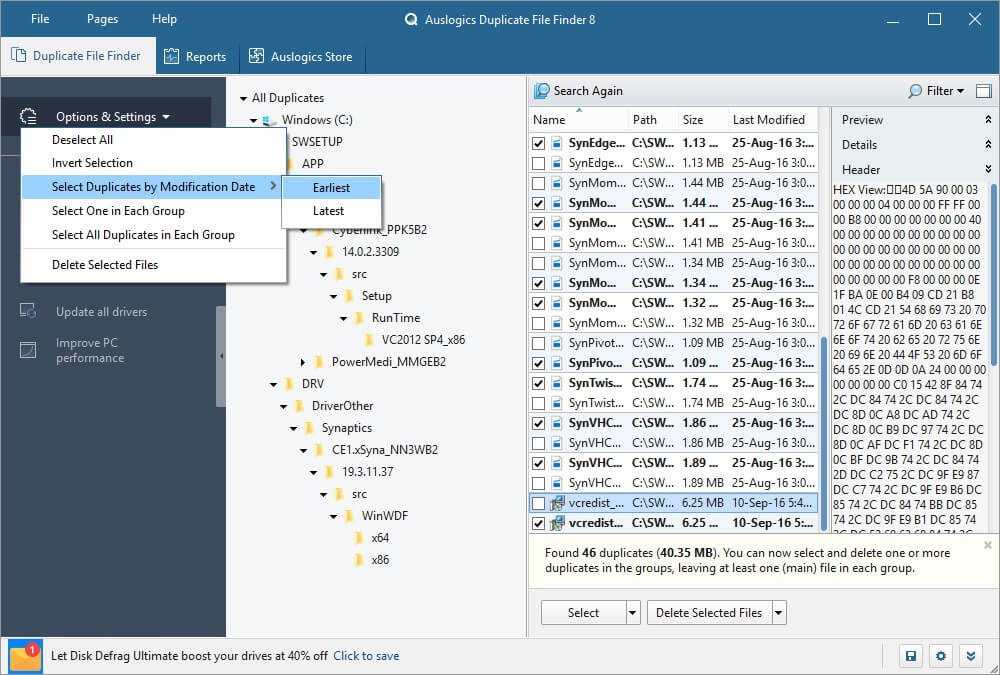Uncheck the first SynEdge file checkbox

[539, 143]
